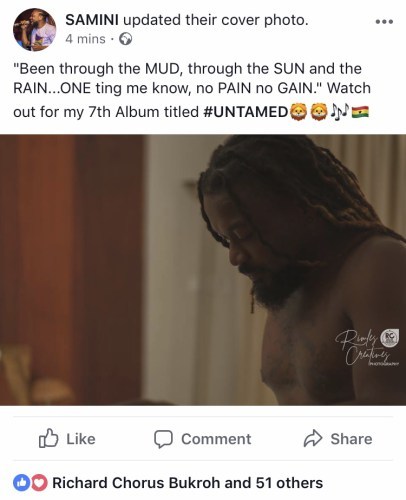406x500 pixels.
Task: Click the Like button label
Action: (81, 439)
